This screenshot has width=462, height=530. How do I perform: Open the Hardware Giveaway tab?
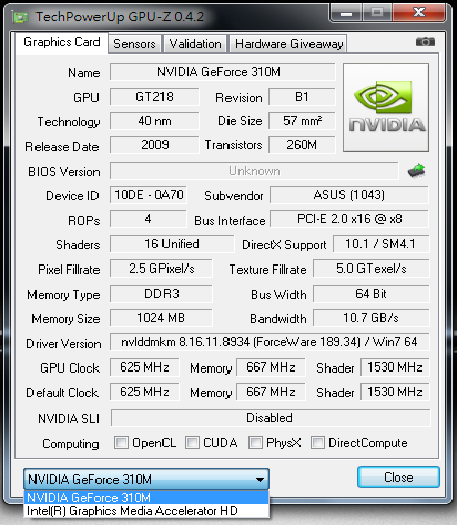(x=288, y=44)
